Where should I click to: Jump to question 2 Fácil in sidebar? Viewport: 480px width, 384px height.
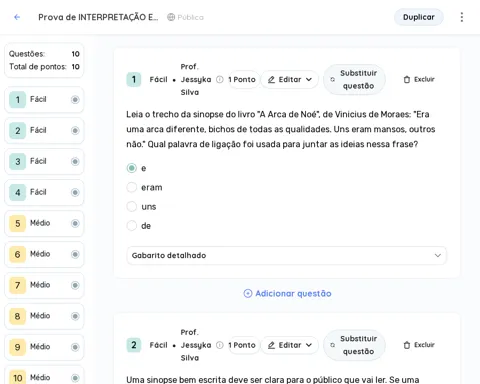click(44, 131)
